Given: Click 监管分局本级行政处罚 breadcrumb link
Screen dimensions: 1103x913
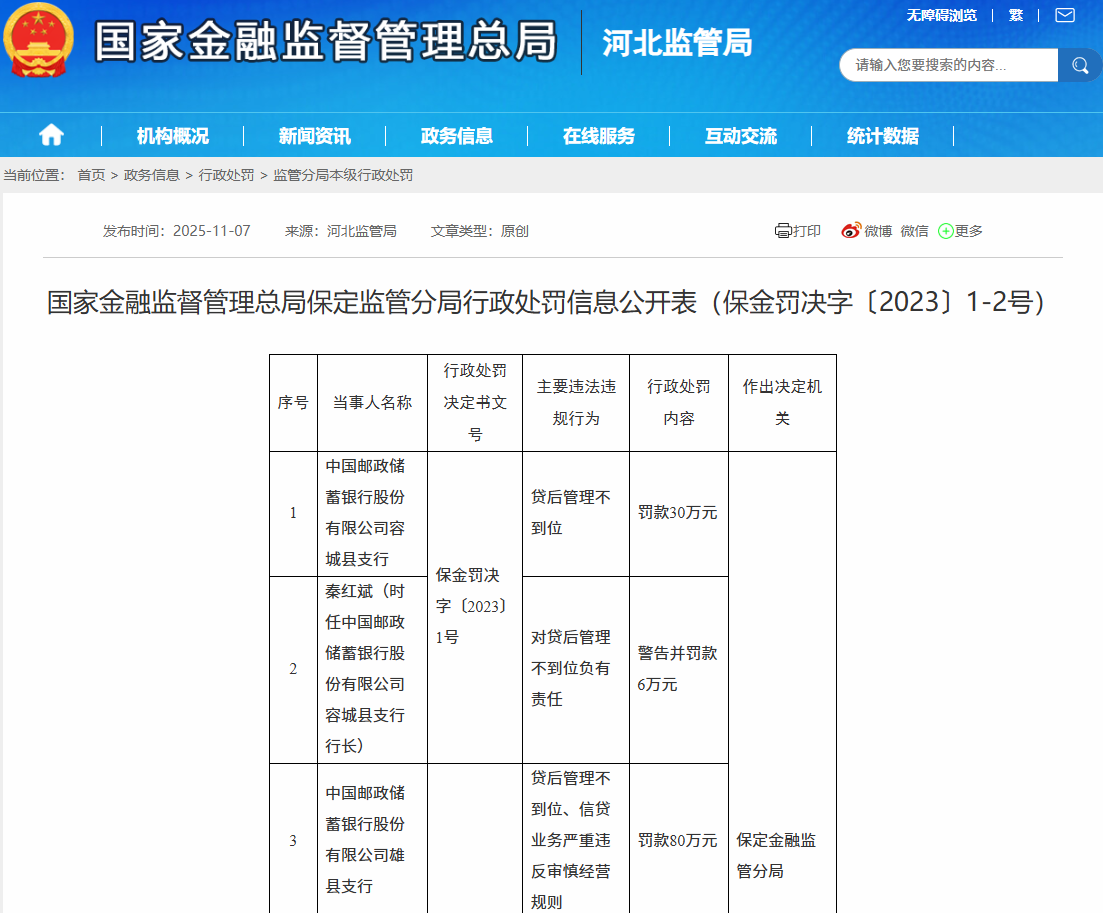Looking at the screenshot, I should coord(343,175).
